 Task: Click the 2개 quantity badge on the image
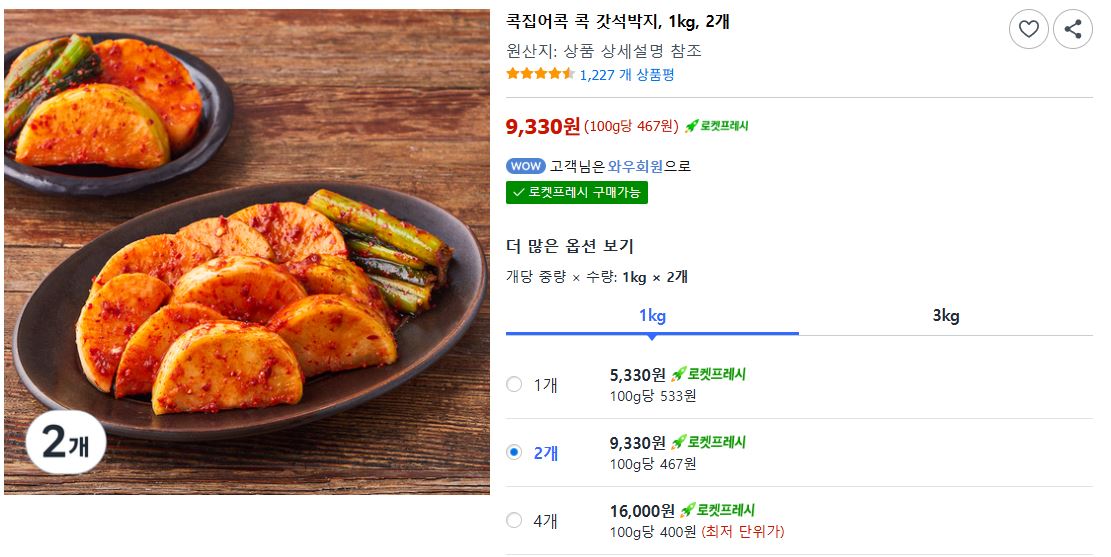pyautogui.click(x=66, y=442)
